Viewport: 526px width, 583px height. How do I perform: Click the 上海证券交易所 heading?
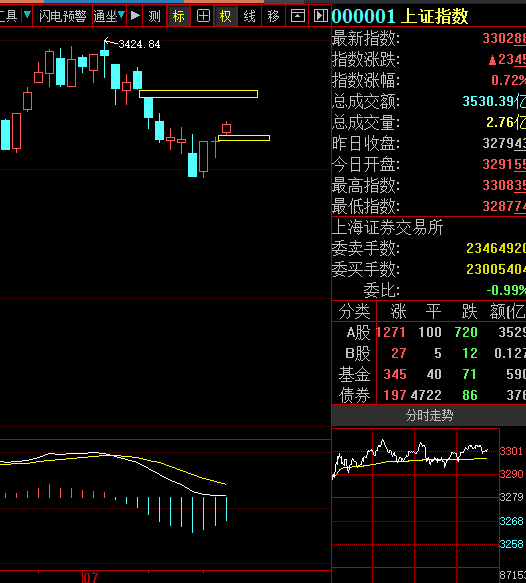tap(387, 227)
